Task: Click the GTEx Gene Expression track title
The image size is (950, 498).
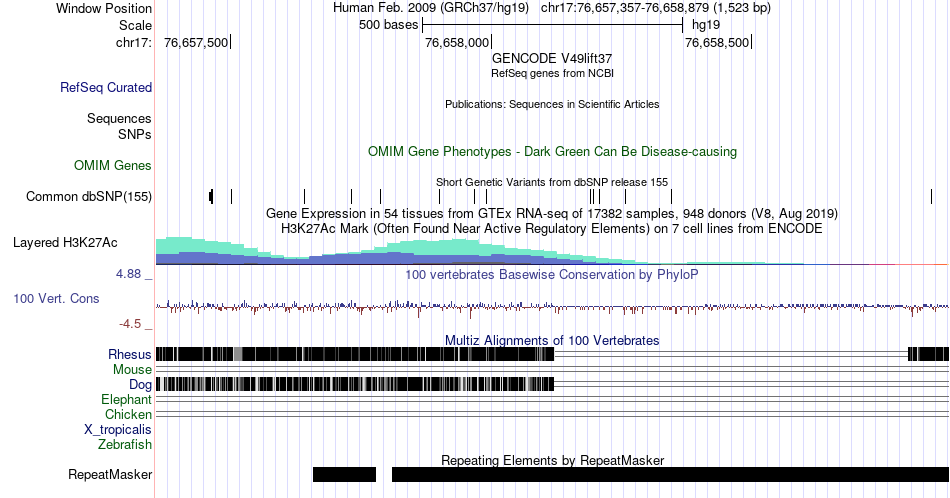Action: tap(552, 213)
